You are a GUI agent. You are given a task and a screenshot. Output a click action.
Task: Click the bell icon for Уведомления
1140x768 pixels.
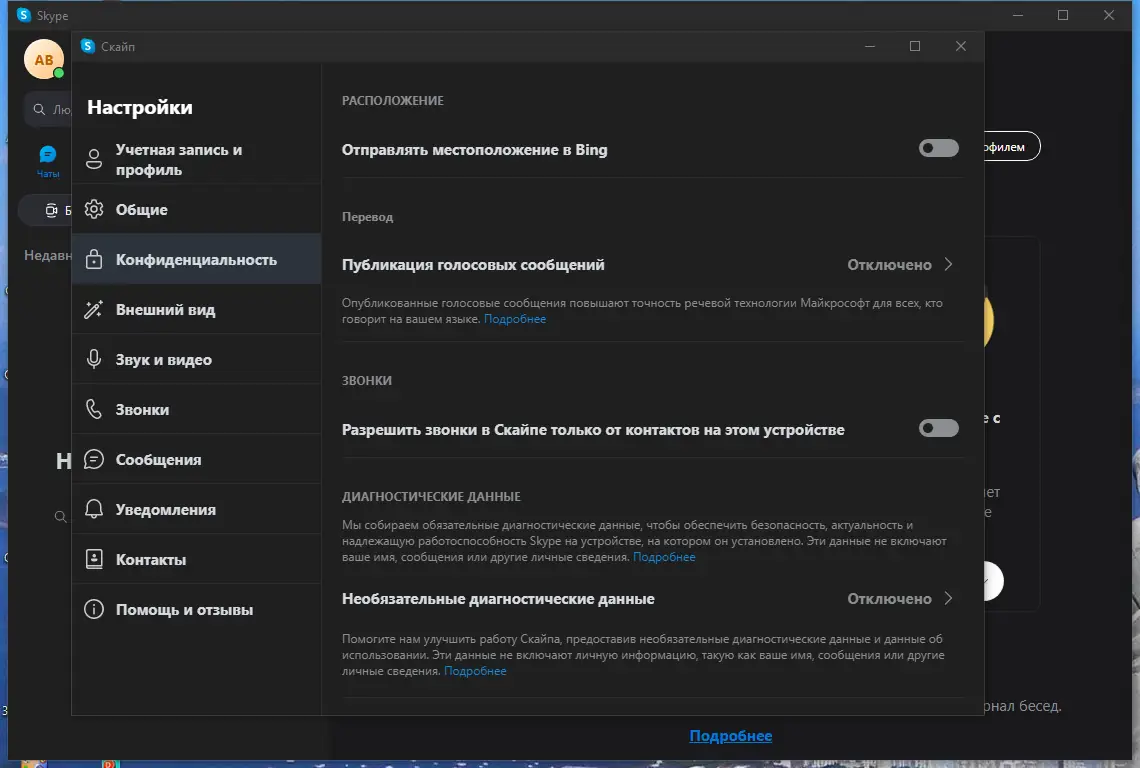pyautogui.click(x=94, y=510)
